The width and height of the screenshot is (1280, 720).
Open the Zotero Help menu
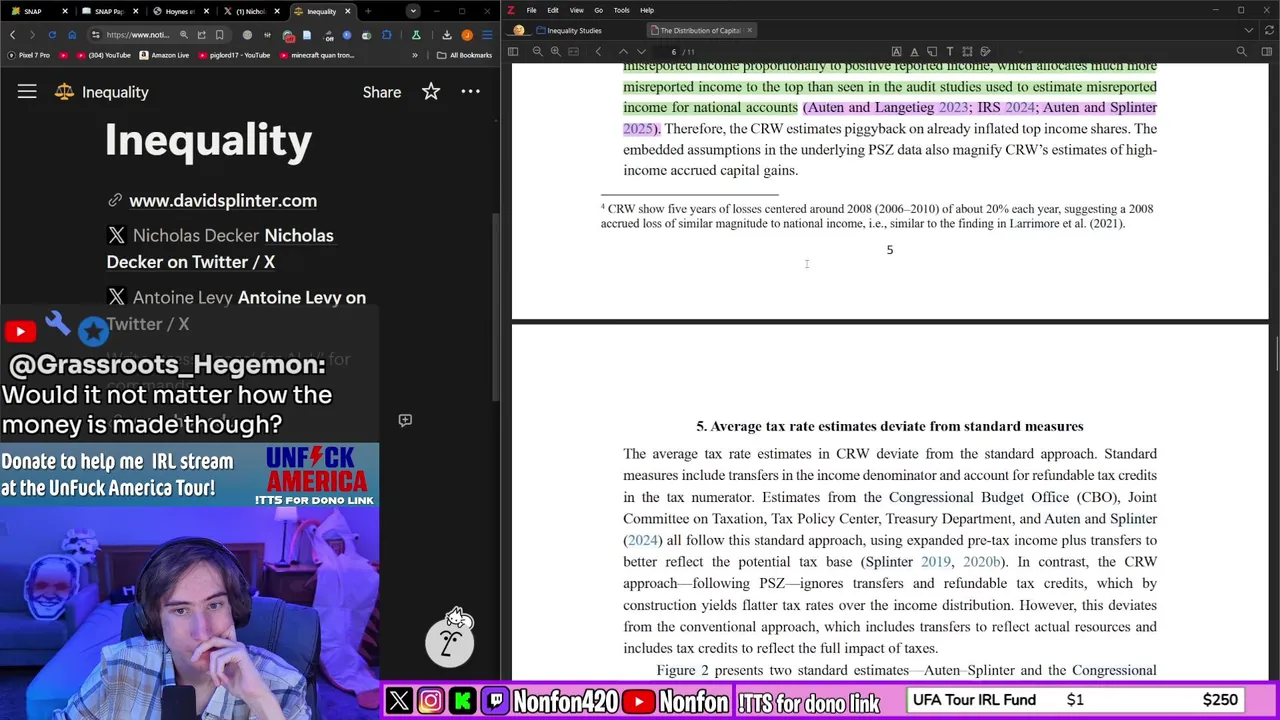pos(647,10)
